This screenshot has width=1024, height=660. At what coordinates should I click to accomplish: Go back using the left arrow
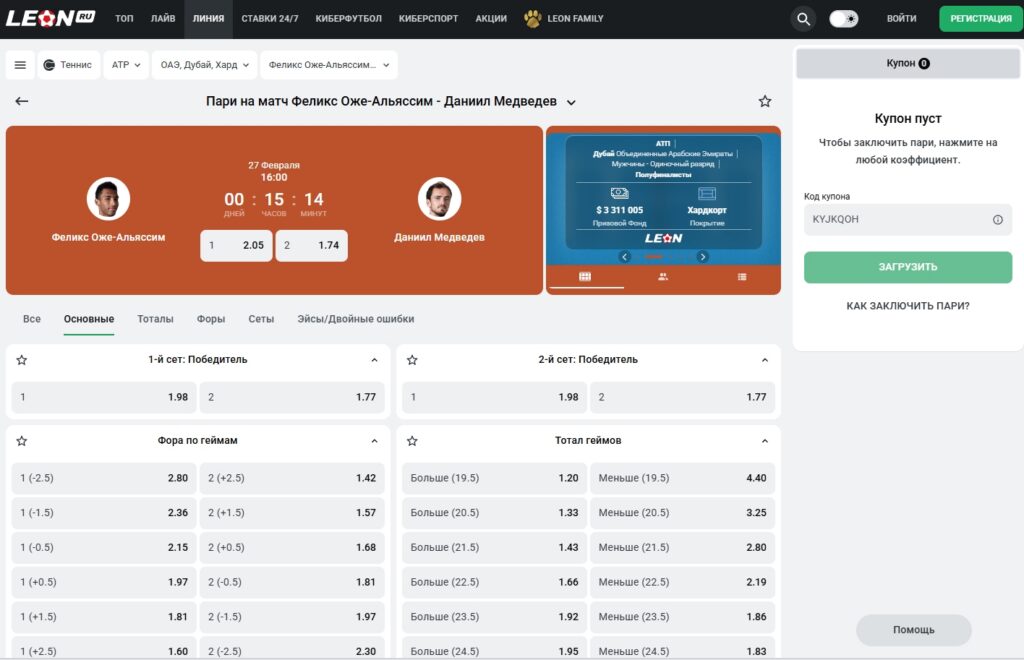(22, 101)
